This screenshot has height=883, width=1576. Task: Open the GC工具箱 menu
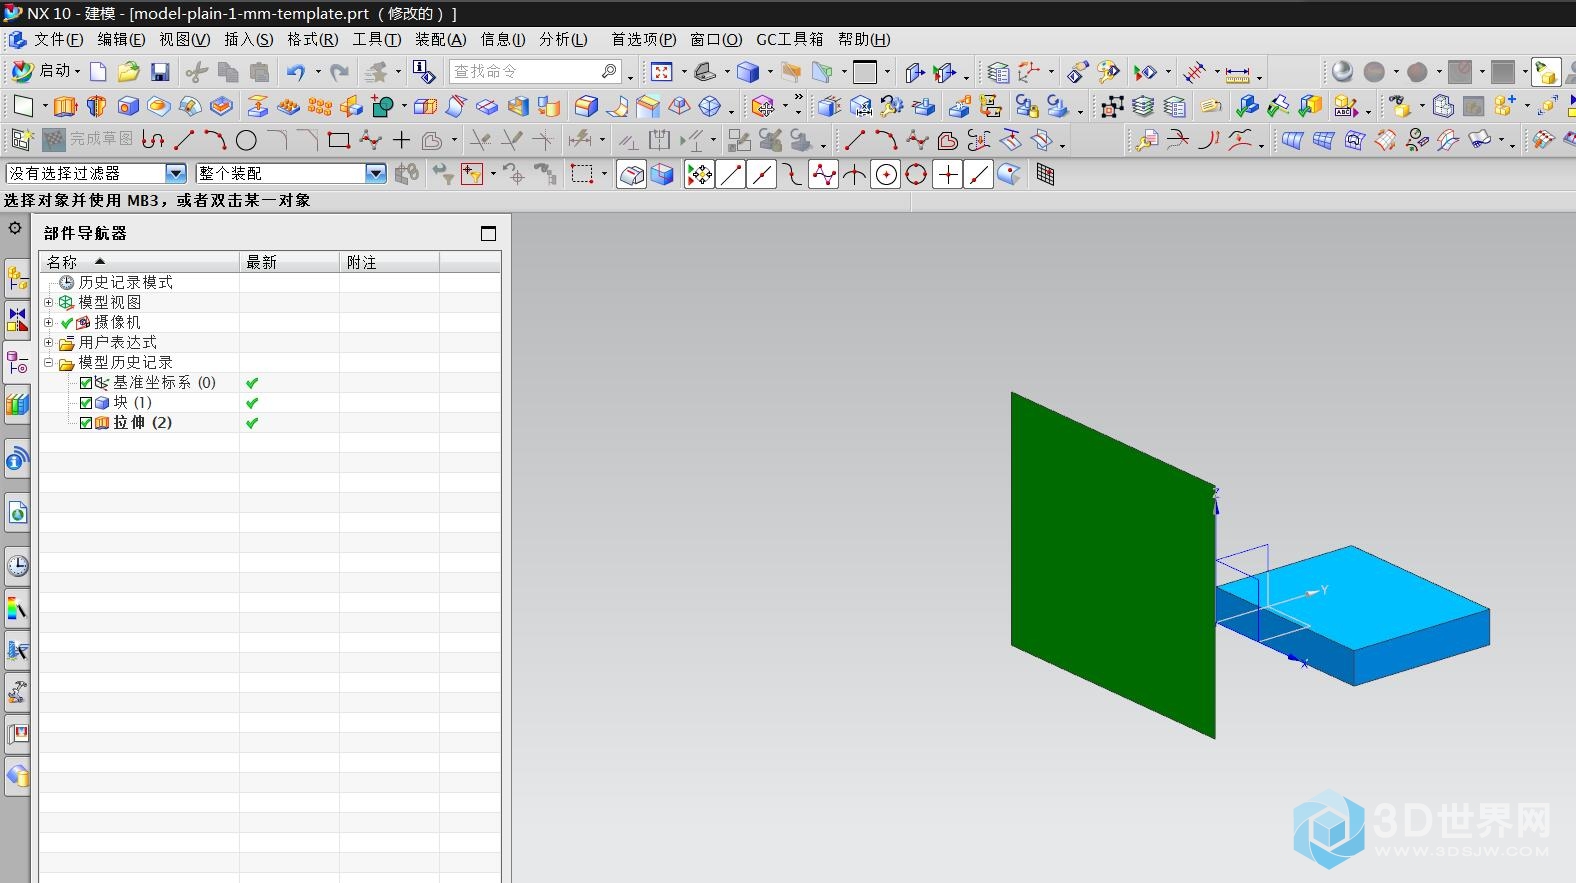[789, 39]
